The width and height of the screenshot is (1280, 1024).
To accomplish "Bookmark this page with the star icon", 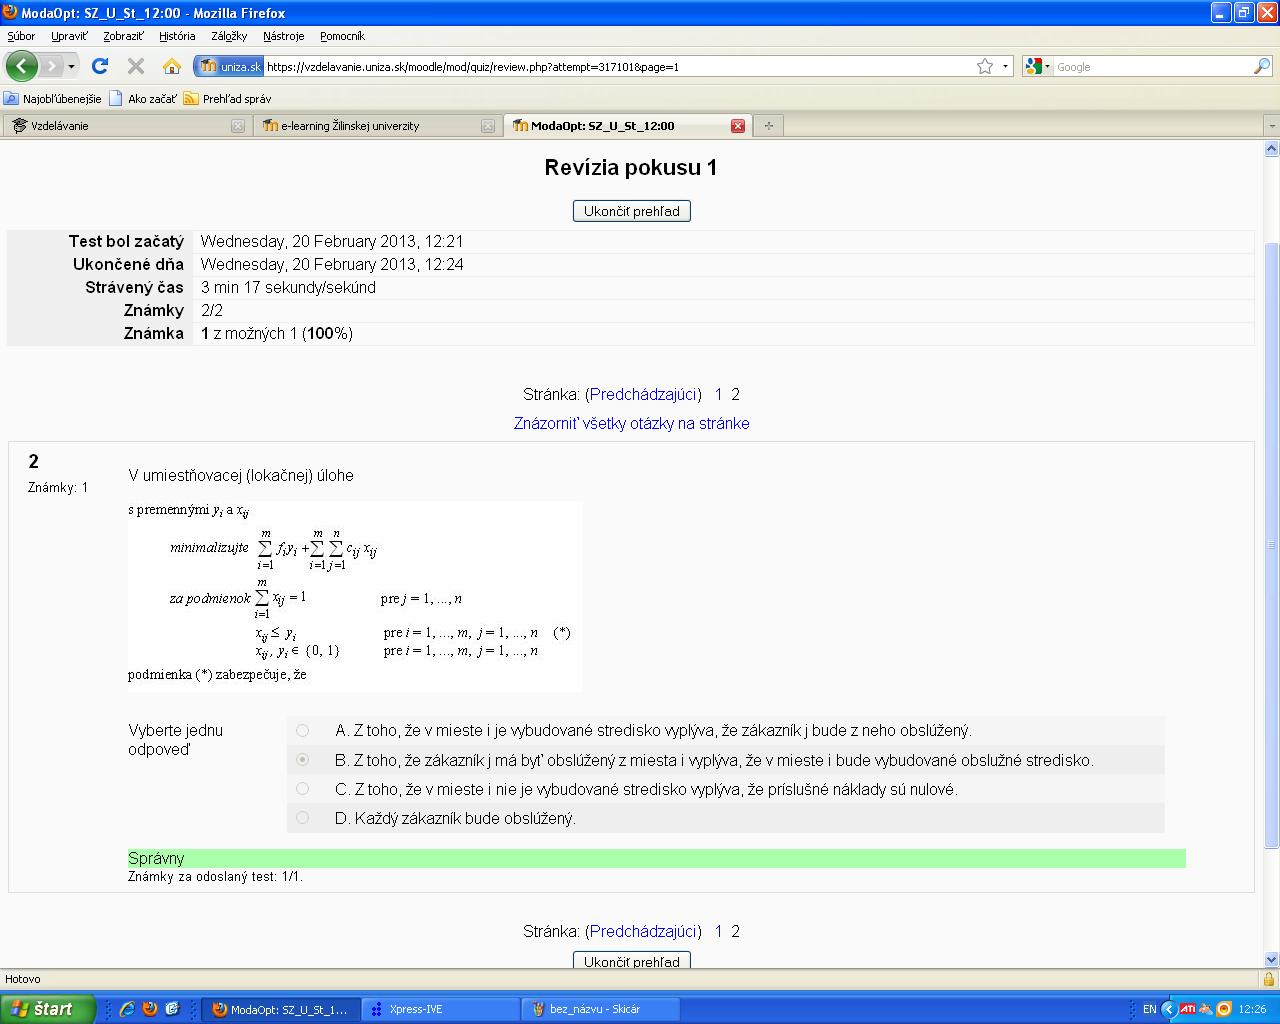I will point(985,66).
